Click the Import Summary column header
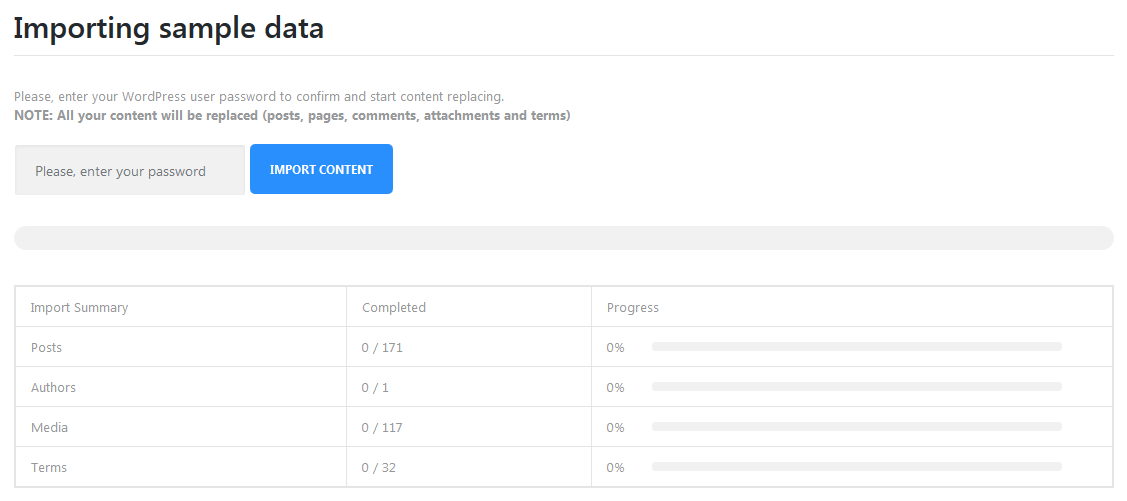Screen dimensions: 1127x501 pyautogui.click(x=79, y=308)
